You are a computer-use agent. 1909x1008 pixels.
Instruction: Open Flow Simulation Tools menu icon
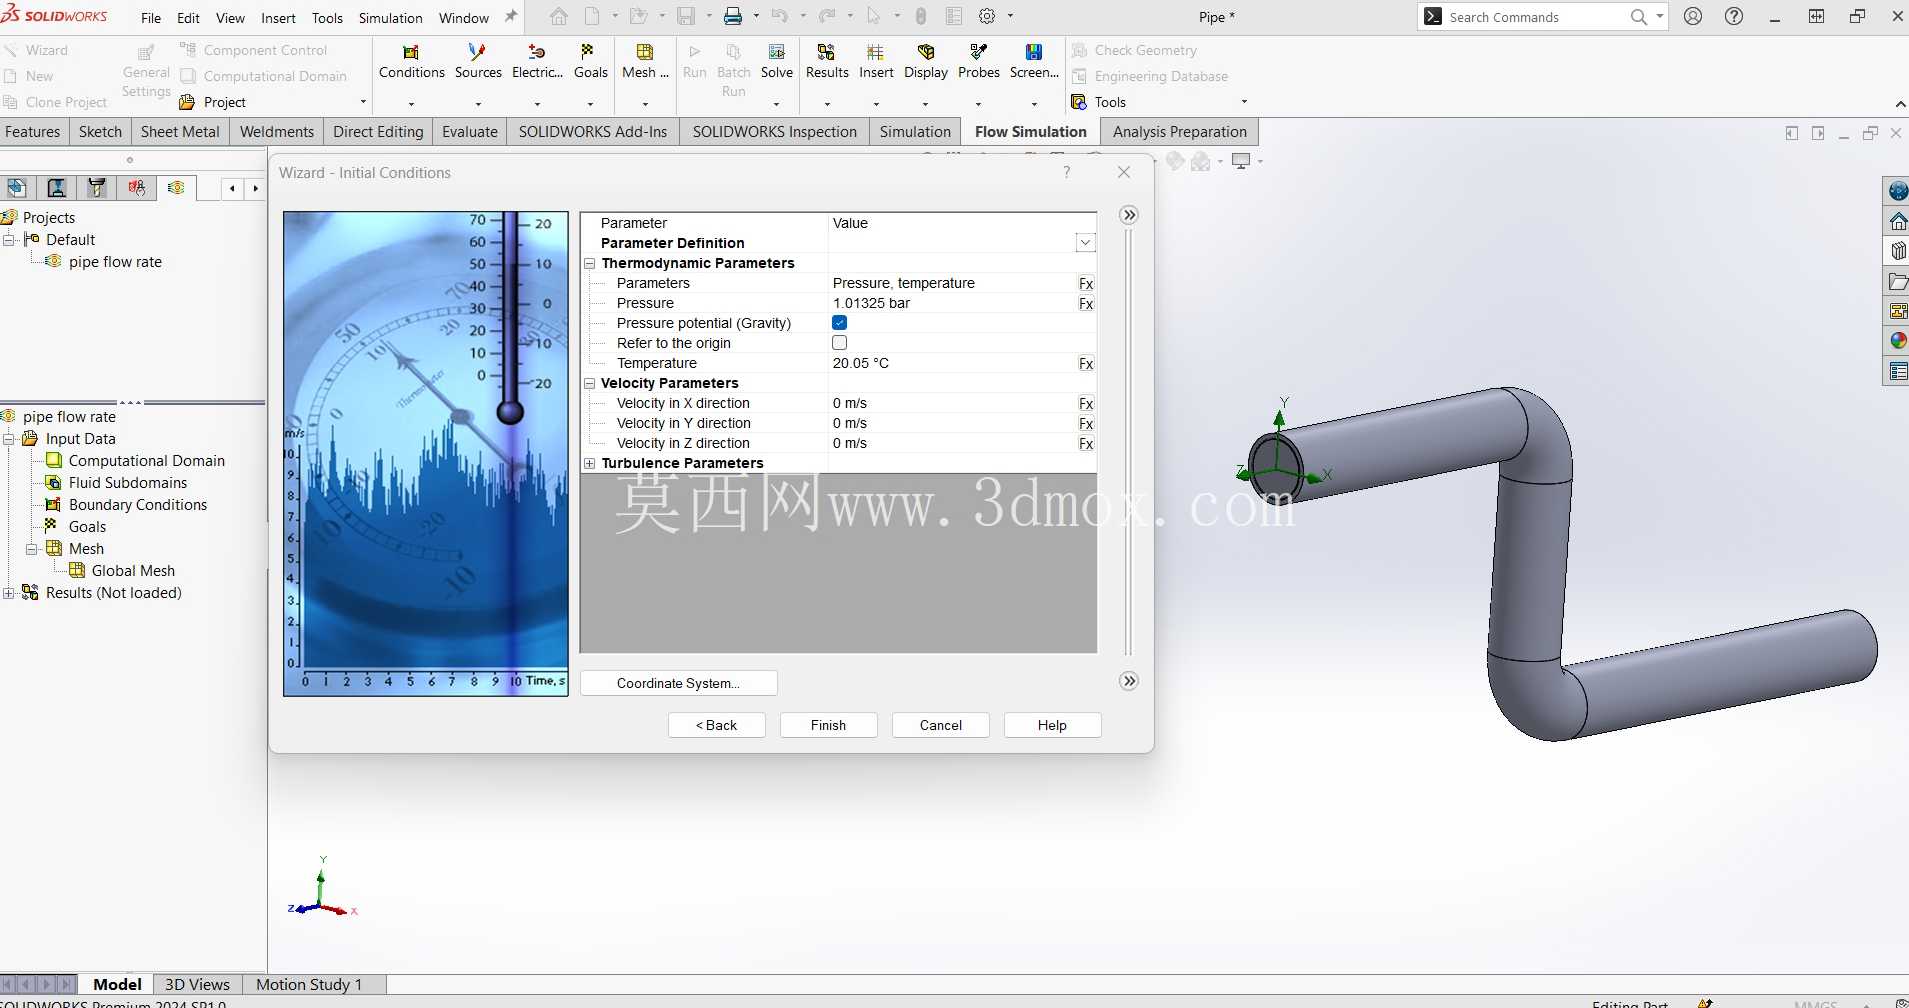[x=1079, y=102]
